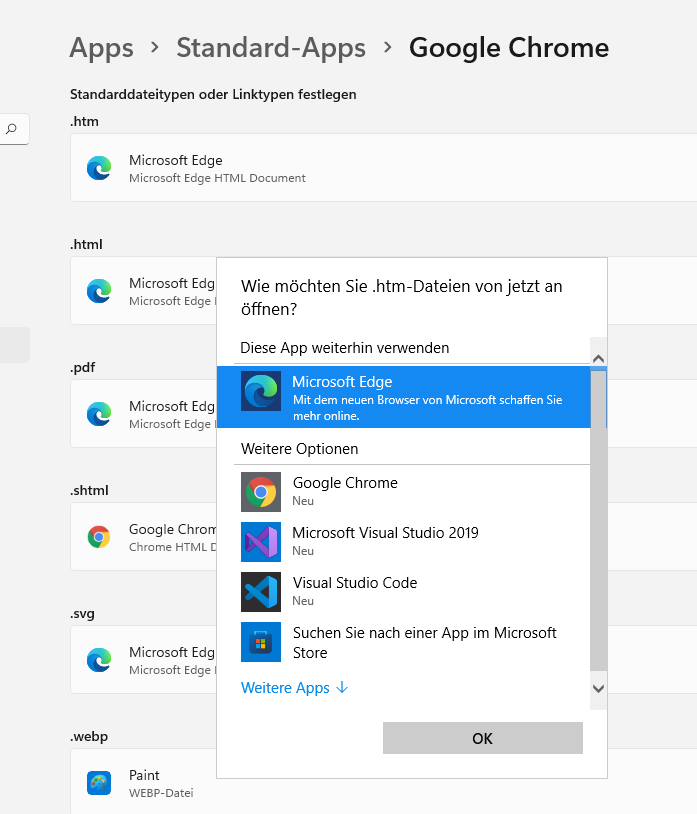The image size is (697, 814).
Task: Go back to Apps in breadcrumb
Action: (102, 48)
